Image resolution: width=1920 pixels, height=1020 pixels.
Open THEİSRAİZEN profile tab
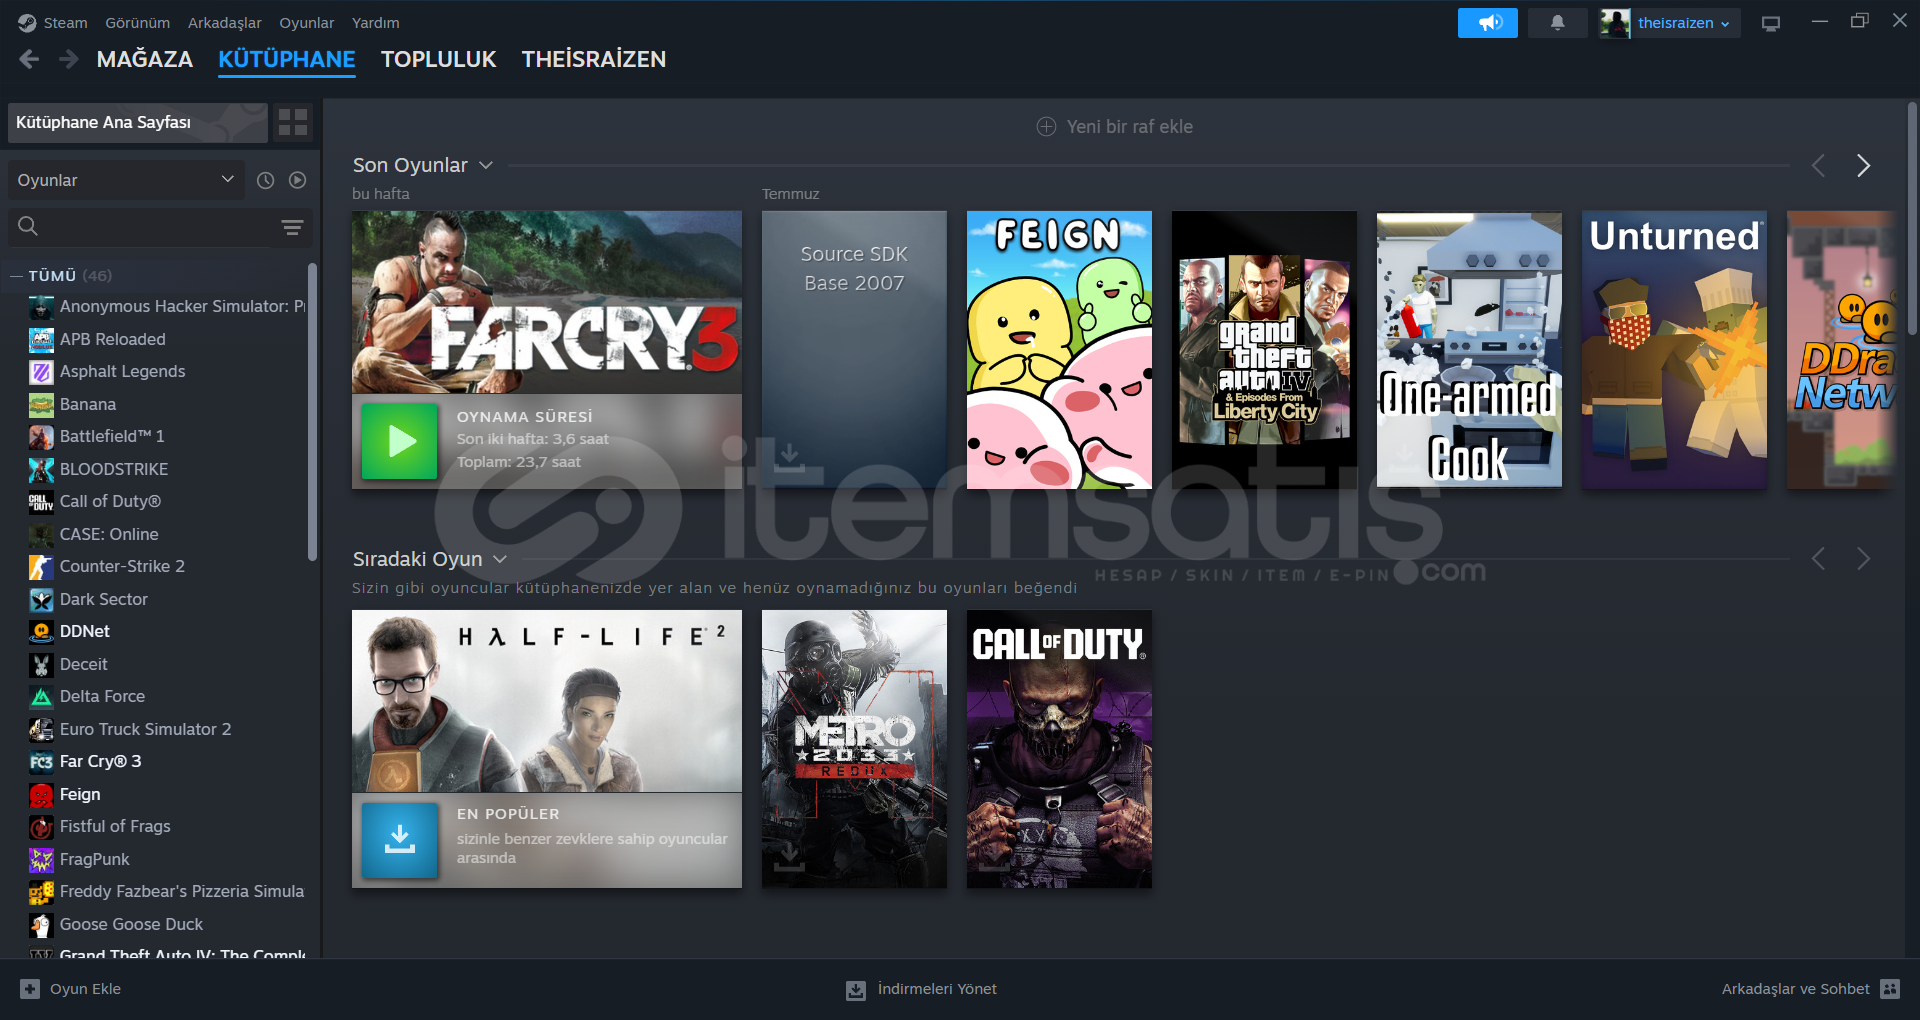coord(594,59)
